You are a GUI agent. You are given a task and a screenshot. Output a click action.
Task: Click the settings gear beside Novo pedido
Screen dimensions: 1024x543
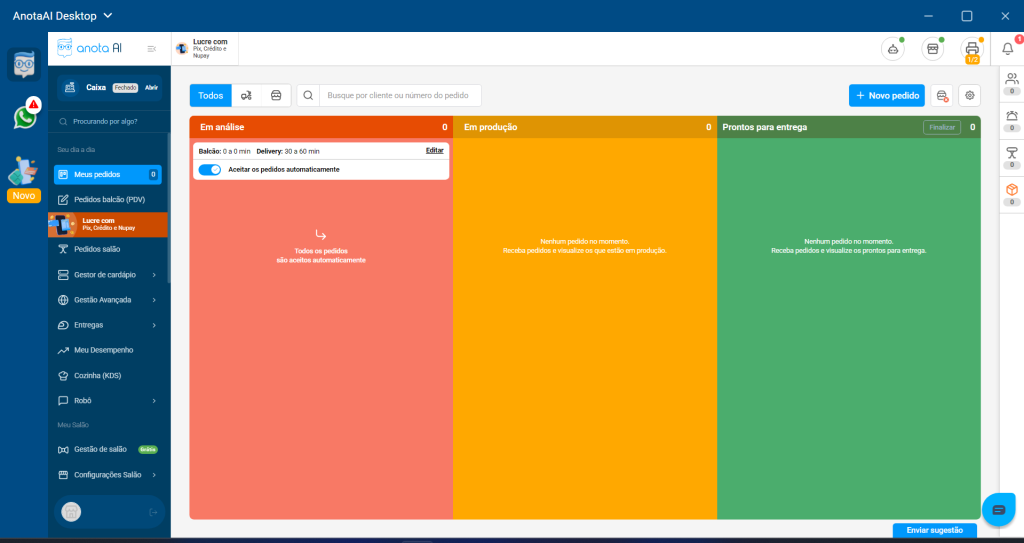[x=969, y=95]
